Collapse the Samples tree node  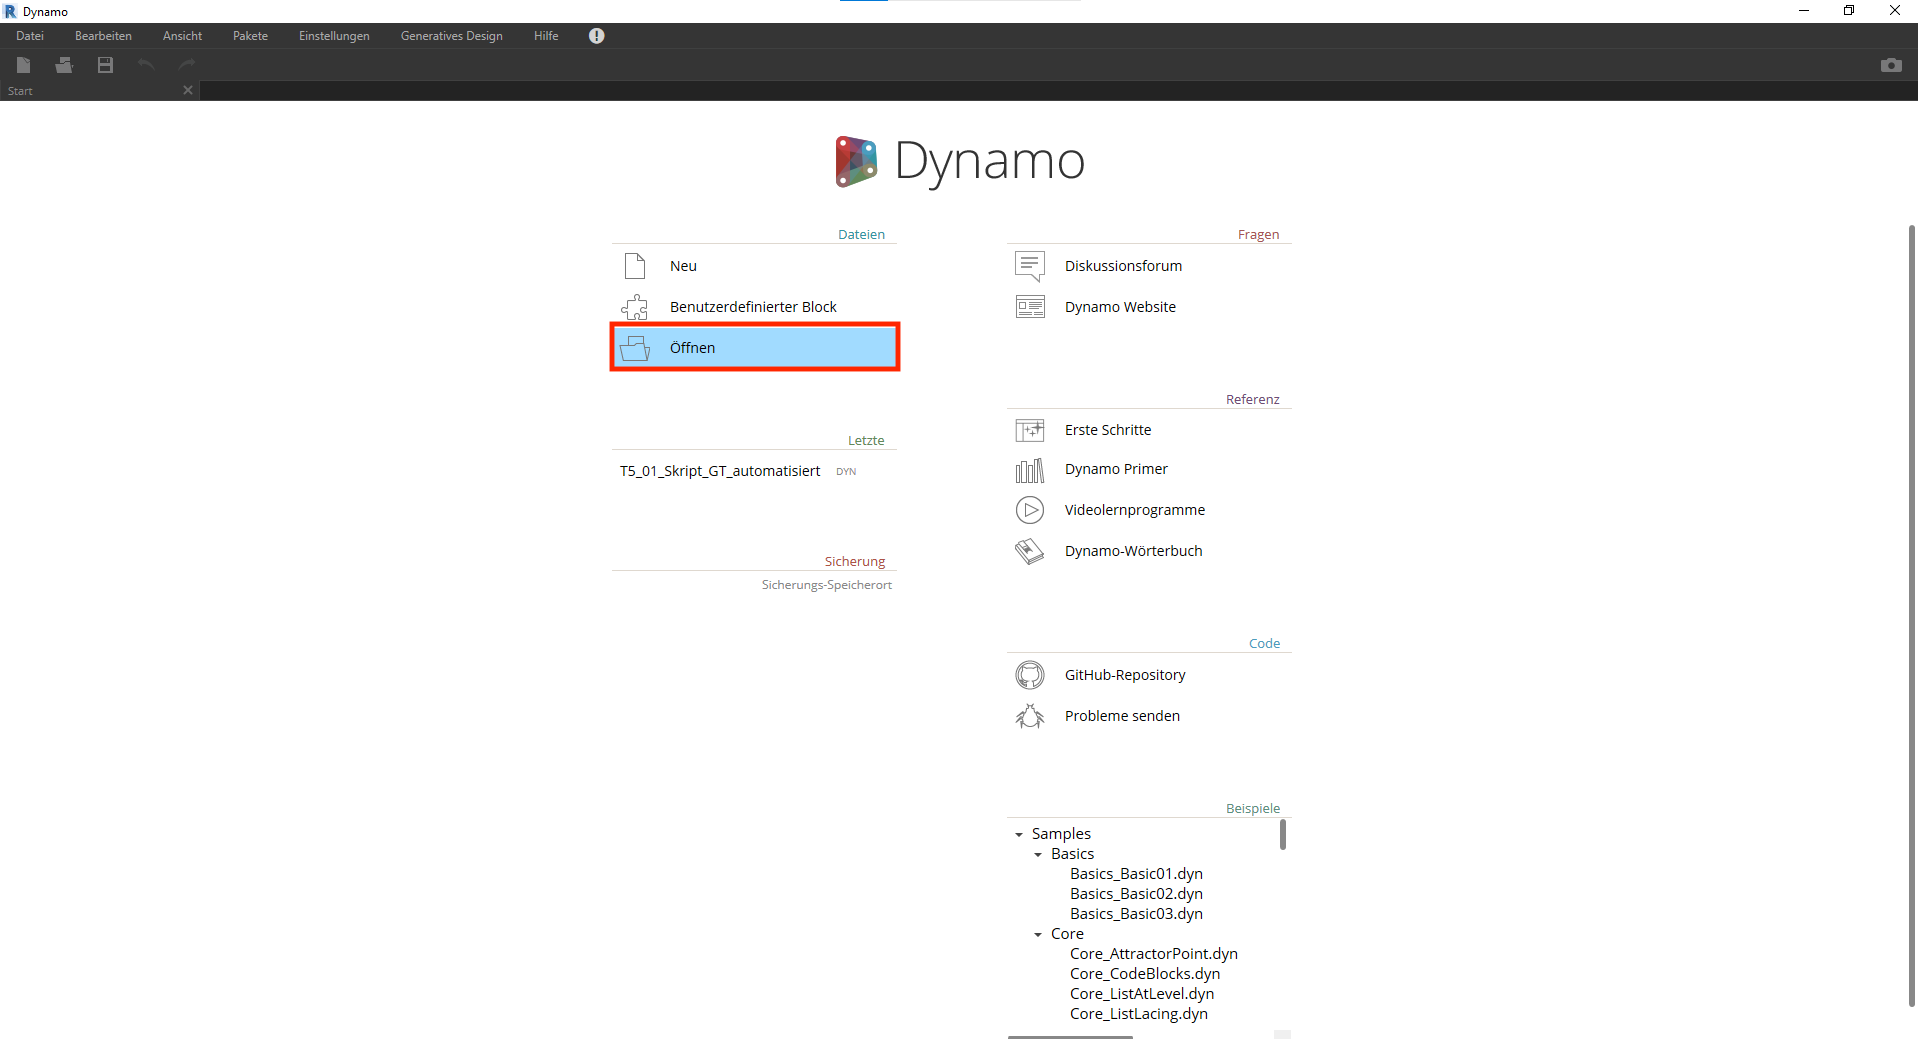[x=1019, y=834]
